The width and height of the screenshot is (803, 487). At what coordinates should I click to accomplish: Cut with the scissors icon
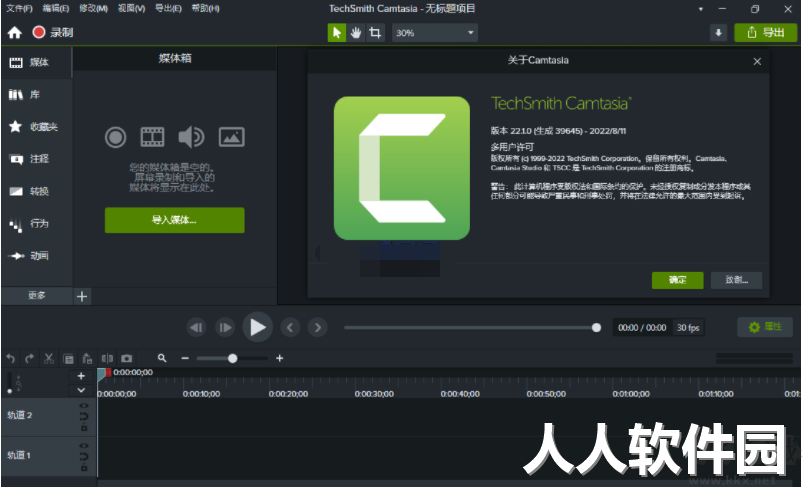[49, 358]
